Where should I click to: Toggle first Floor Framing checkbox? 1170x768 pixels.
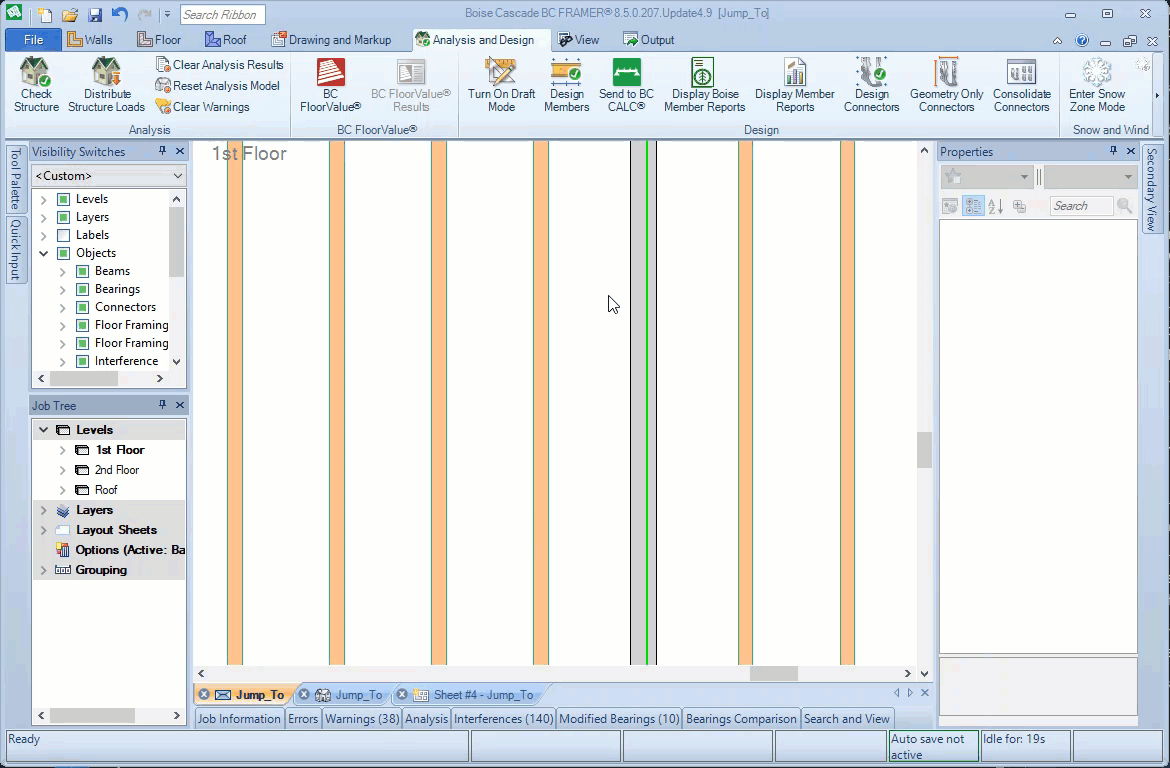[x=83, y=325]
